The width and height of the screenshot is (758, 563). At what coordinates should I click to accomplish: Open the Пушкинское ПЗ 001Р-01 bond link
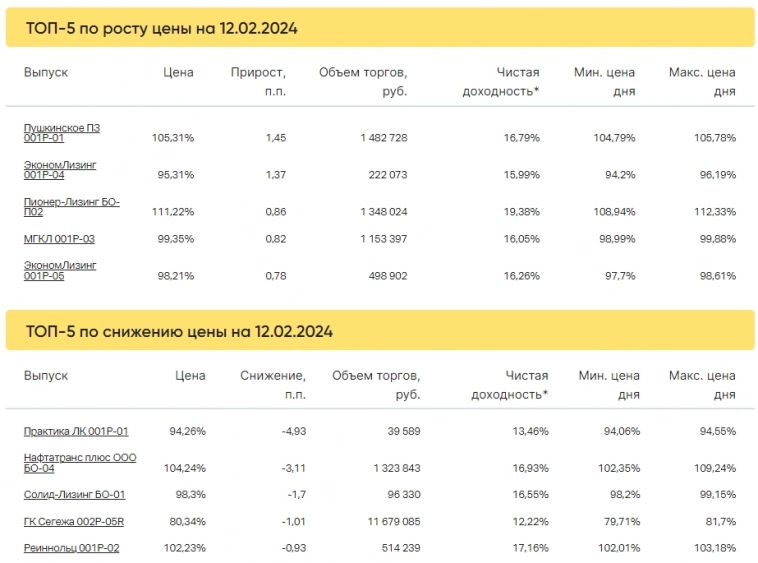pyautogui.click(x=61, y=133)
